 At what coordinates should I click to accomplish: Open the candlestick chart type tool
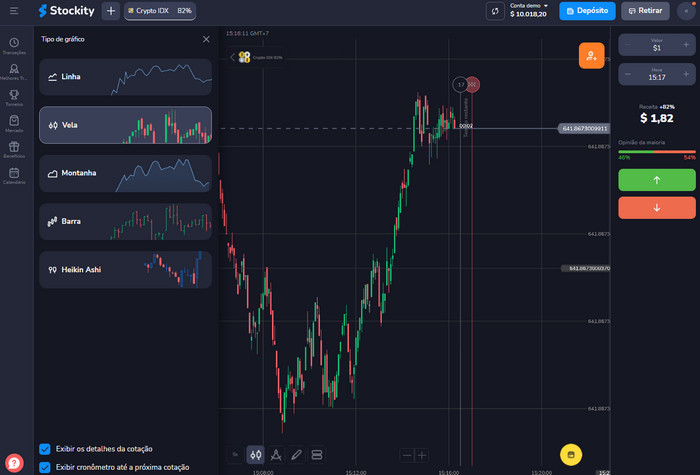[256, 455]
